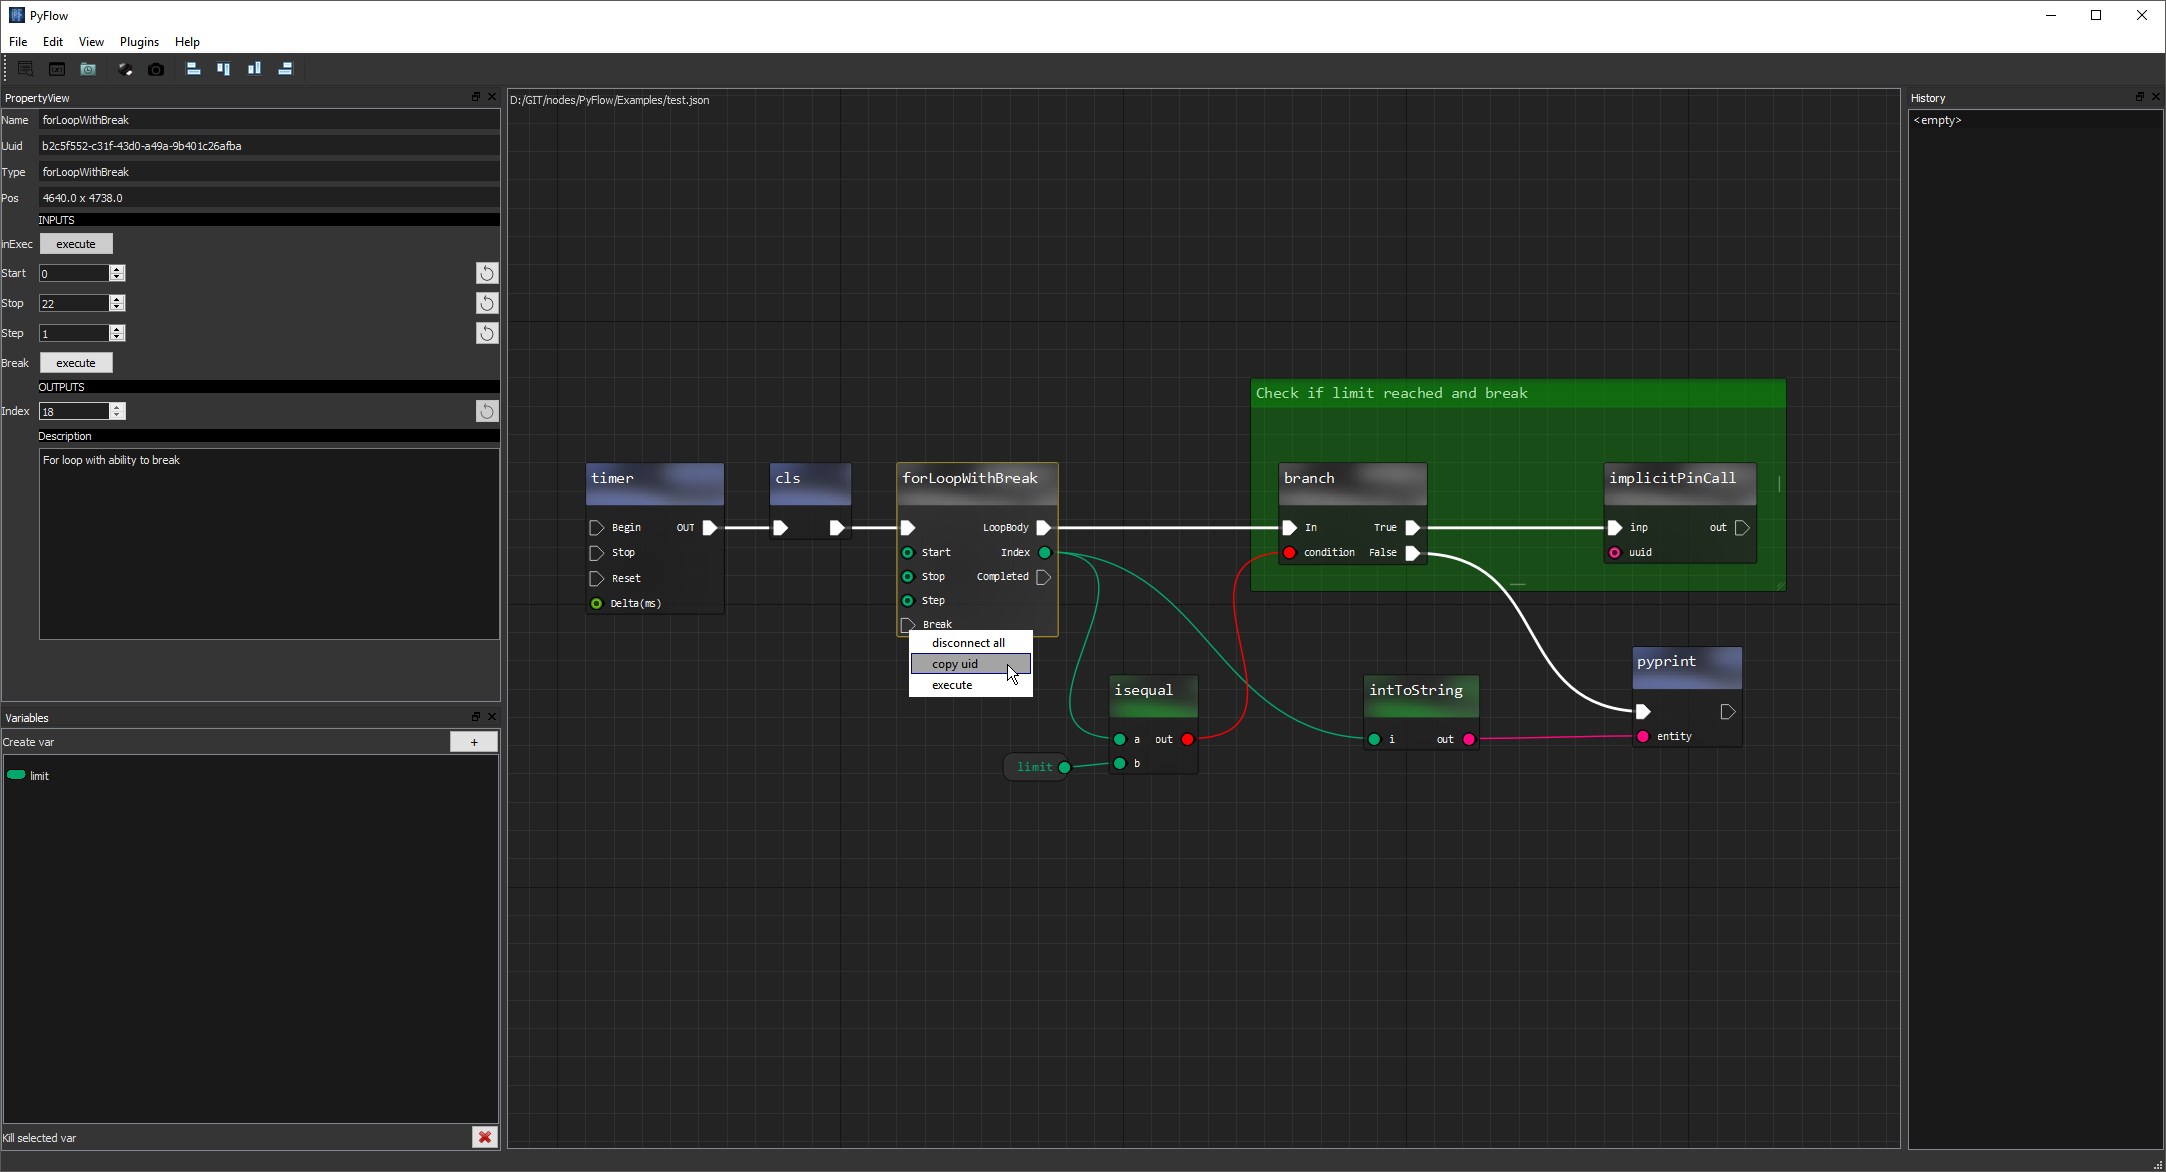Image resolution: width=2166 pixels, height=1172 pixels.
Task: Select 'copy uid' in context menu
Action: (955, 664)
